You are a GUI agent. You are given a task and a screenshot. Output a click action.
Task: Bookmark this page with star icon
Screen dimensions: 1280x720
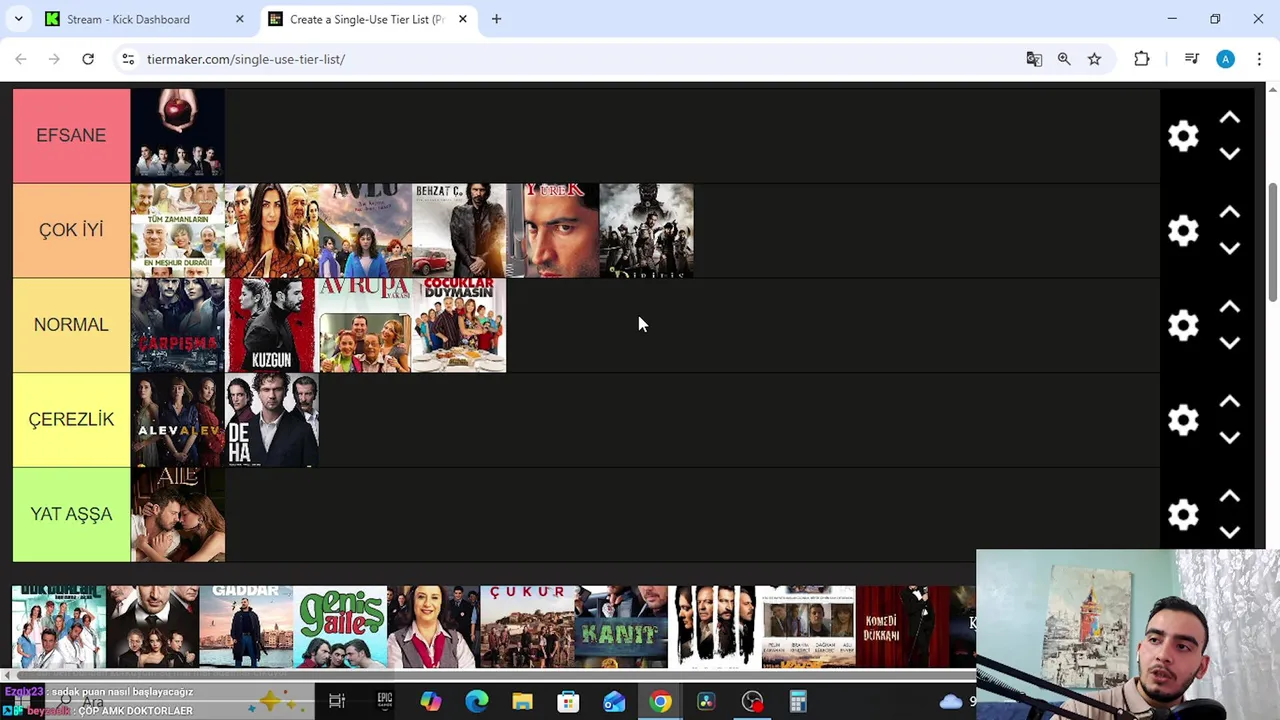[1094, 59]
